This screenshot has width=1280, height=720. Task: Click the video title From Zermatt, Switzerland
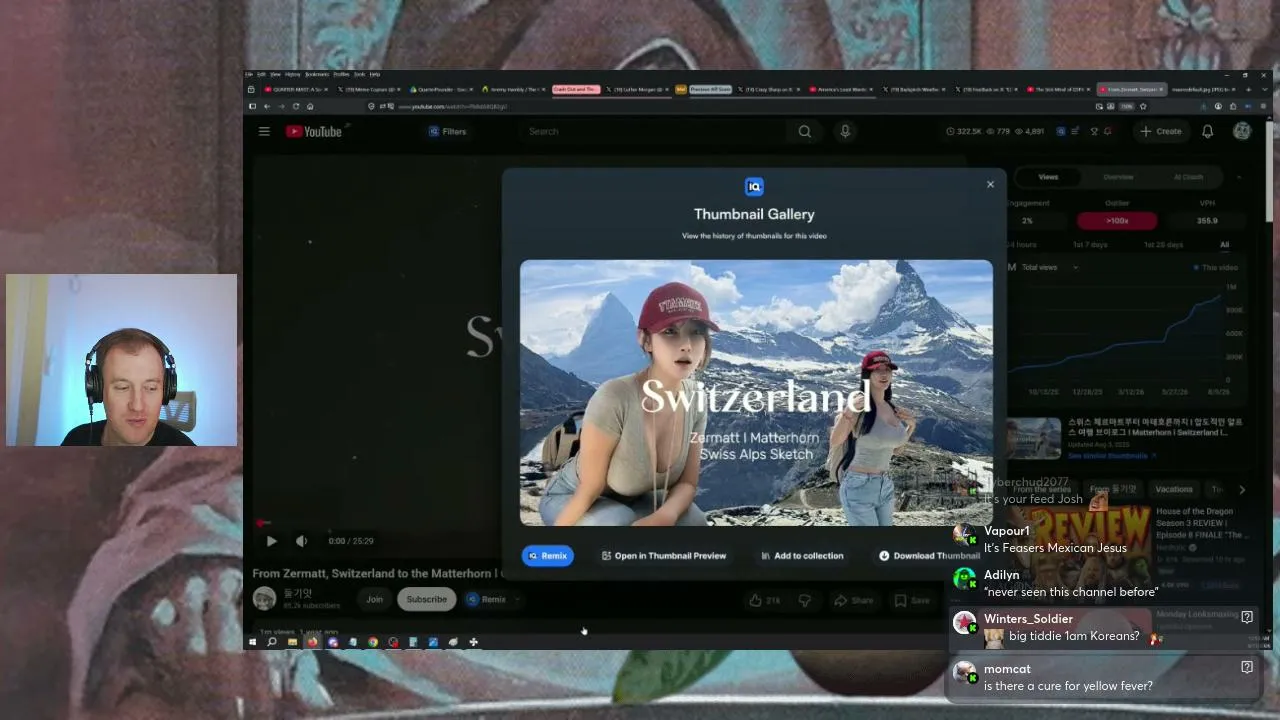point(378,574)
